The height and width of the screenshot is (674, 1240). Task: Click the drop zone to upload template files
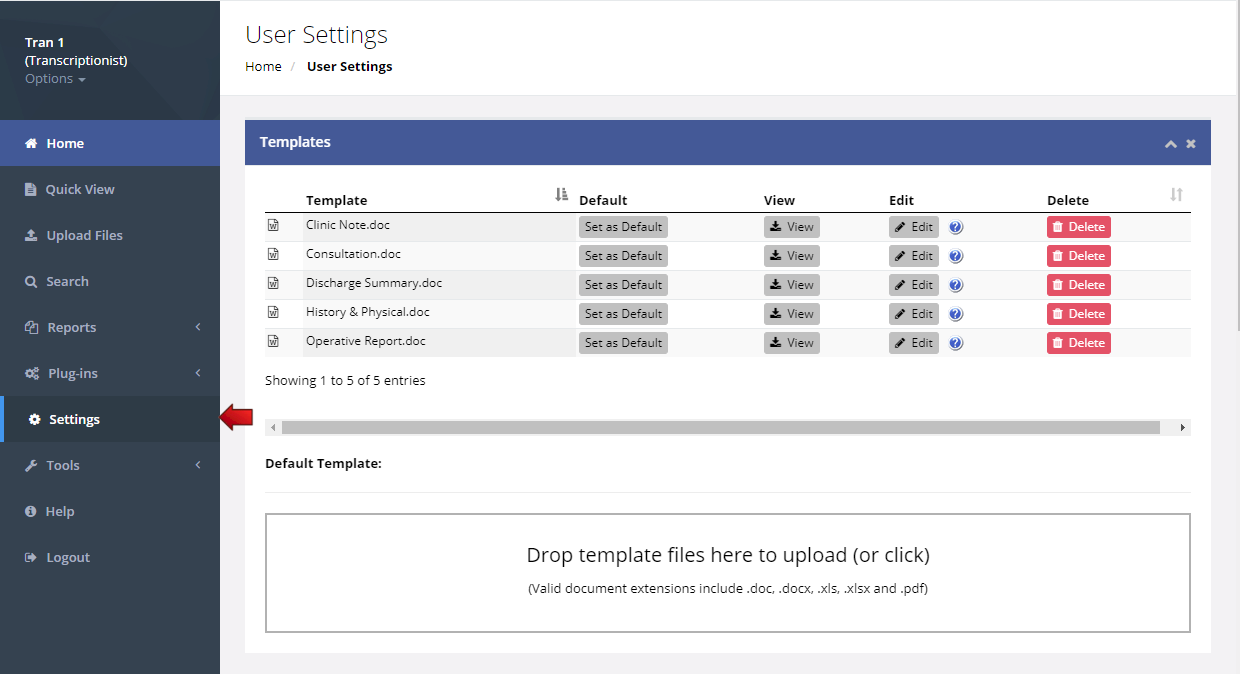point(728,573)
